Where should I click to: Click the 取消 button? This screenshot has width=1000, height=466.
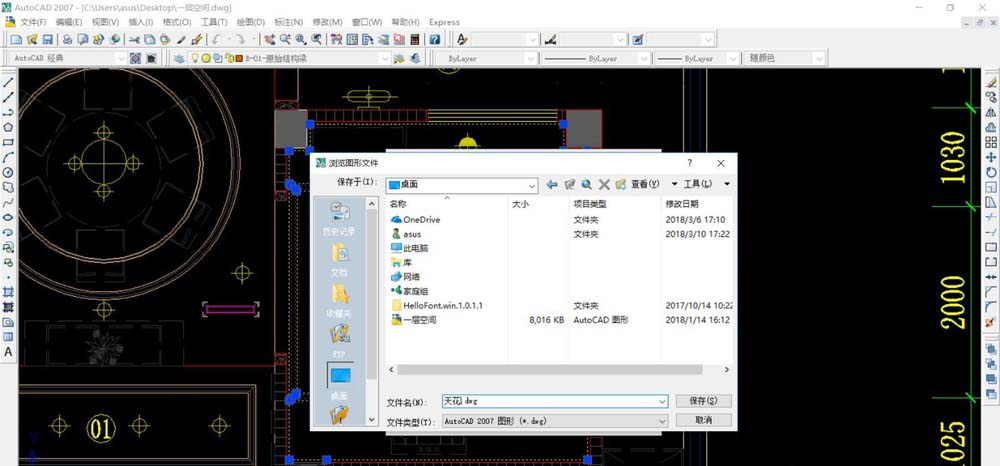pyautogui.click(x=703, y=421)
